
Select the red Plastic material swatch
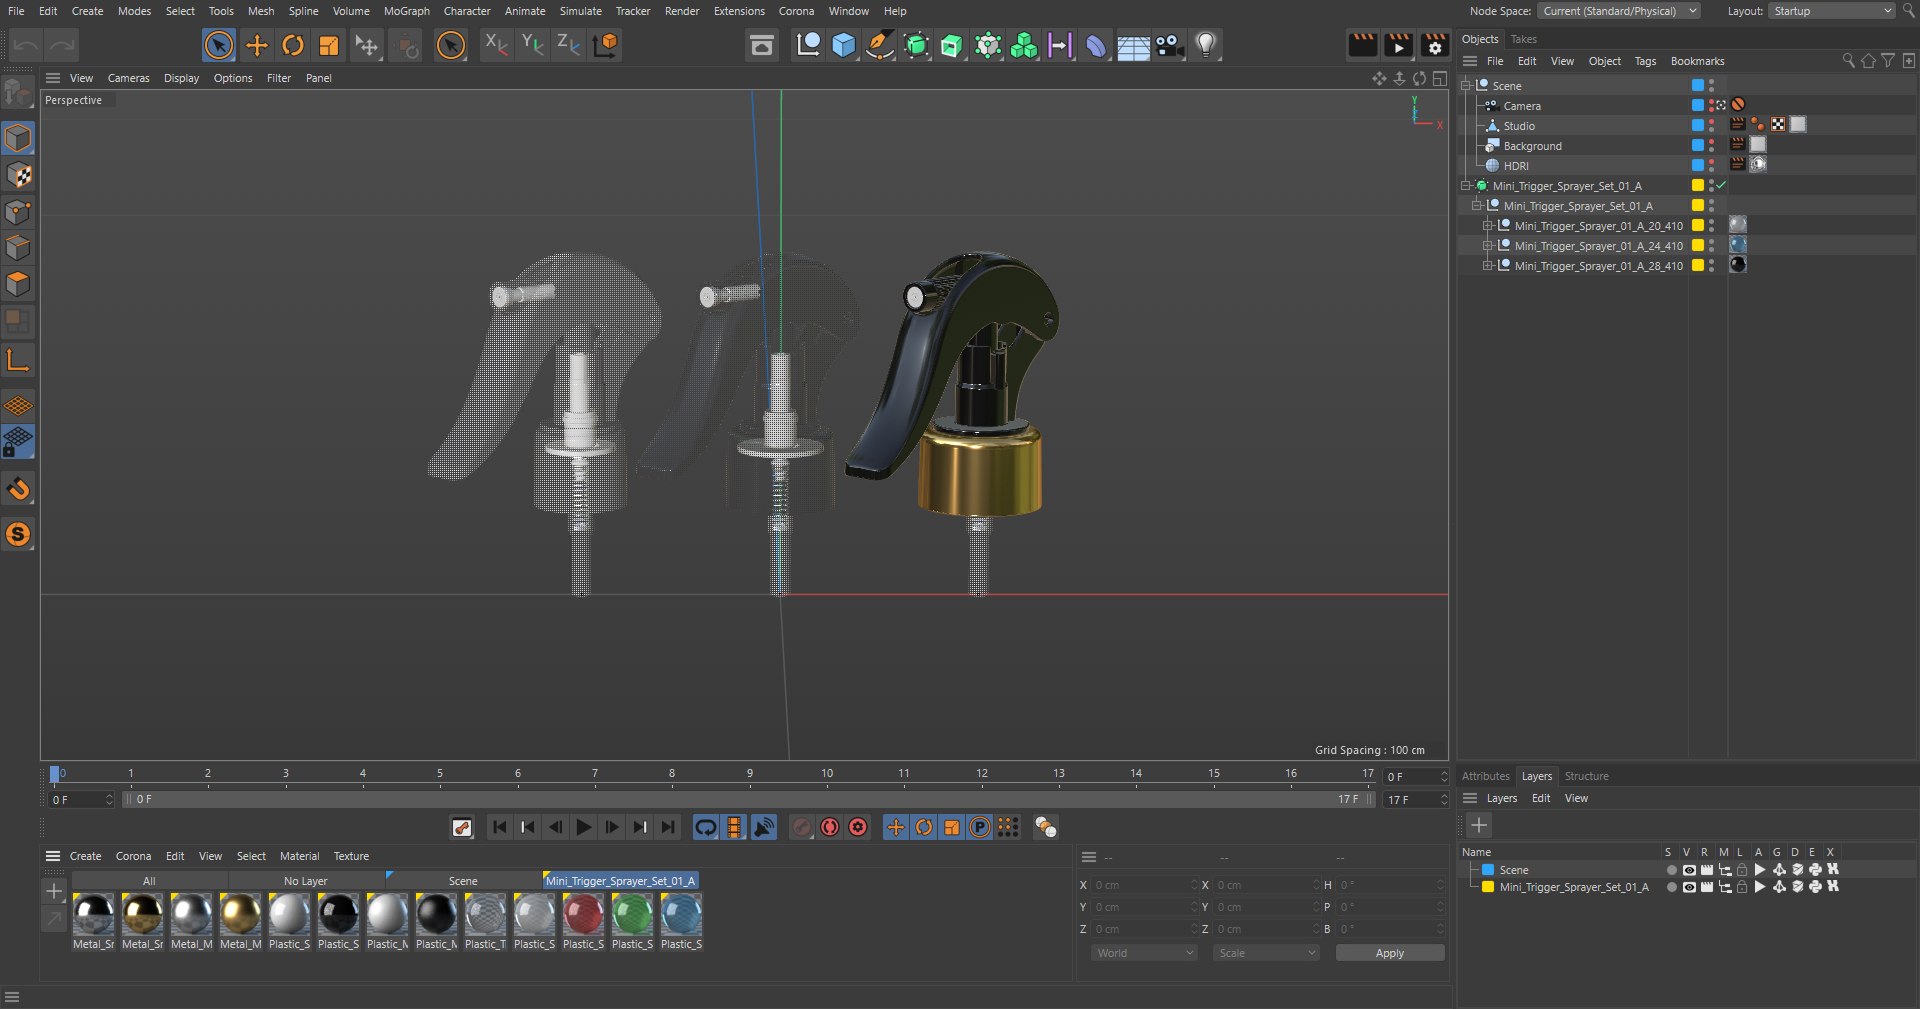(583, 914)
